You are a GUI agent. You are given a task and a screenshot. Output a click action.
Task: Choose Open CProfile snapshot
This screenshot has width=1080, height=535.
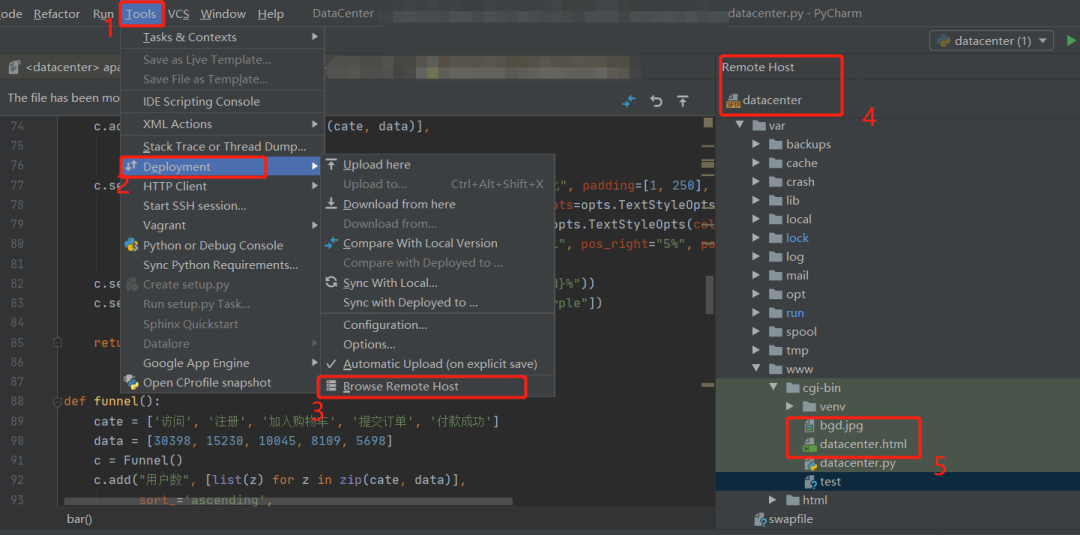pos(222,383)
